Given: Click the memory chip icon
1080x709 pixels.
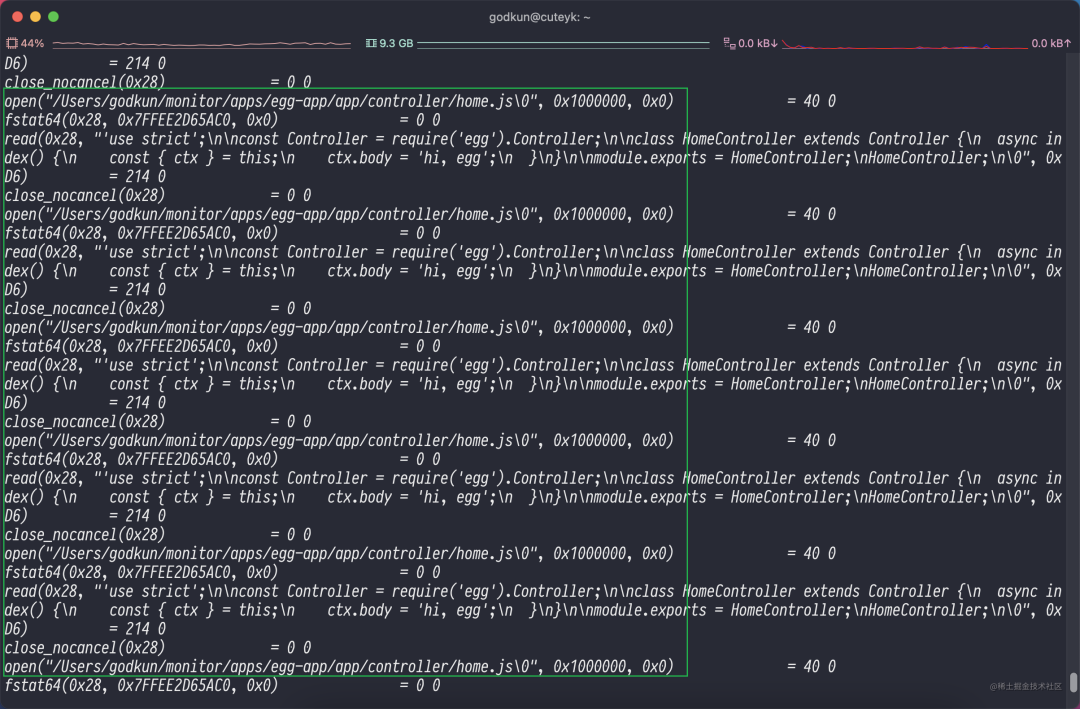Looking at the screenshot, I should click(x=371, y=43).
